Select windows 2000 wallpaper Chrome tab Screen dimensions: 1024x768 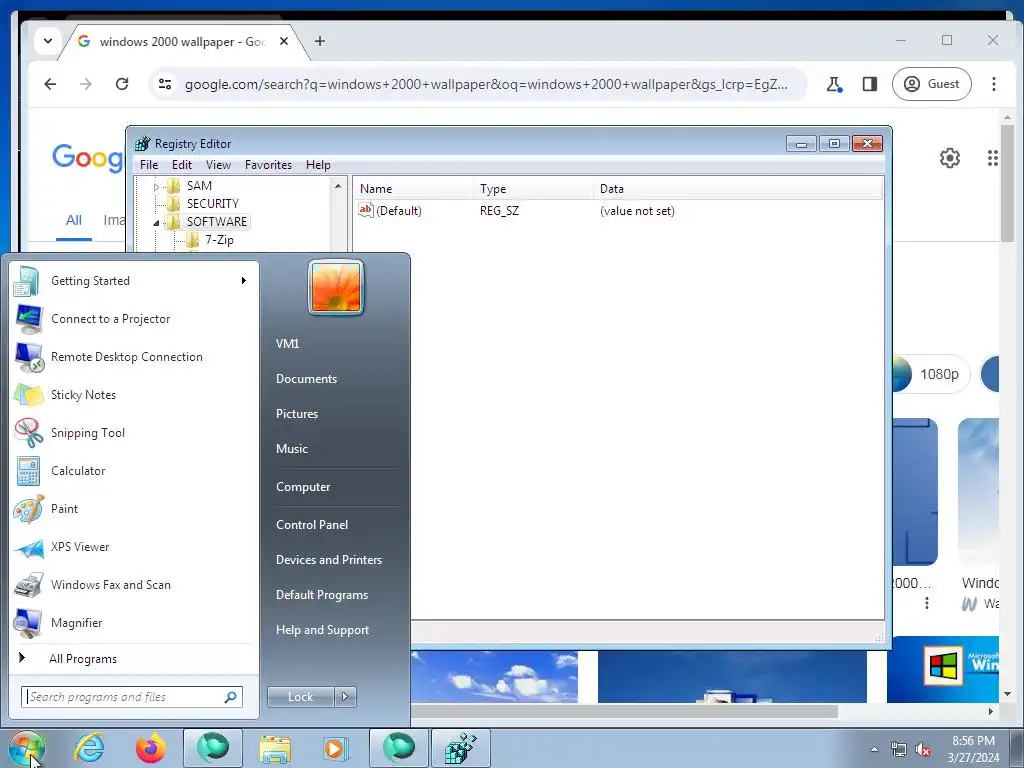(x=183, y=42)
